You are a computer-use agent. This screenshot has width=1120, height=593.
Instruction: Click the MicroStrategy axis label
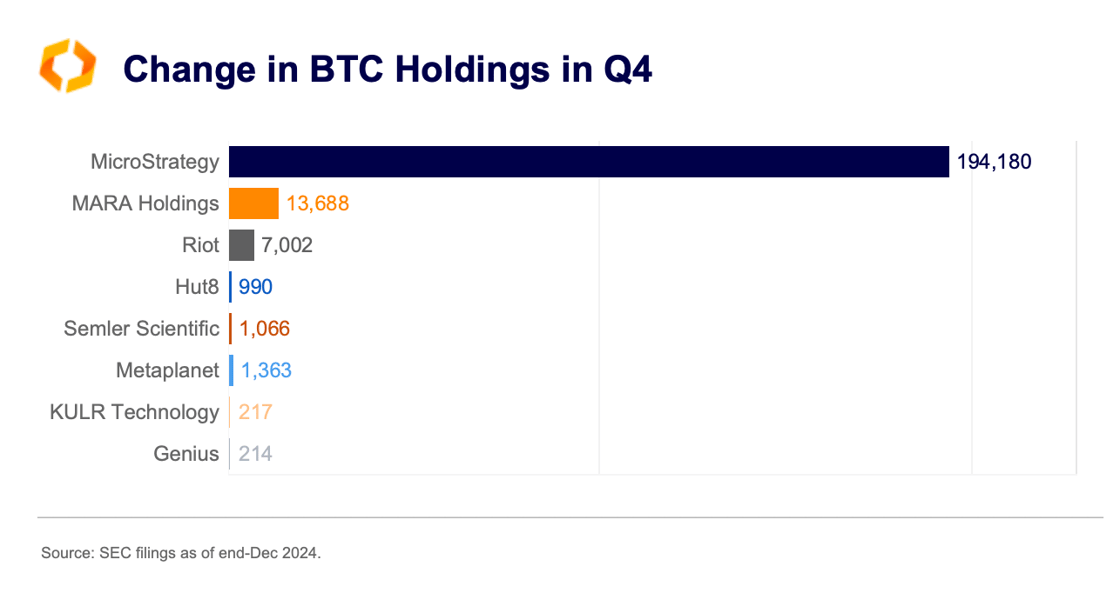click(x=154, y=161)
